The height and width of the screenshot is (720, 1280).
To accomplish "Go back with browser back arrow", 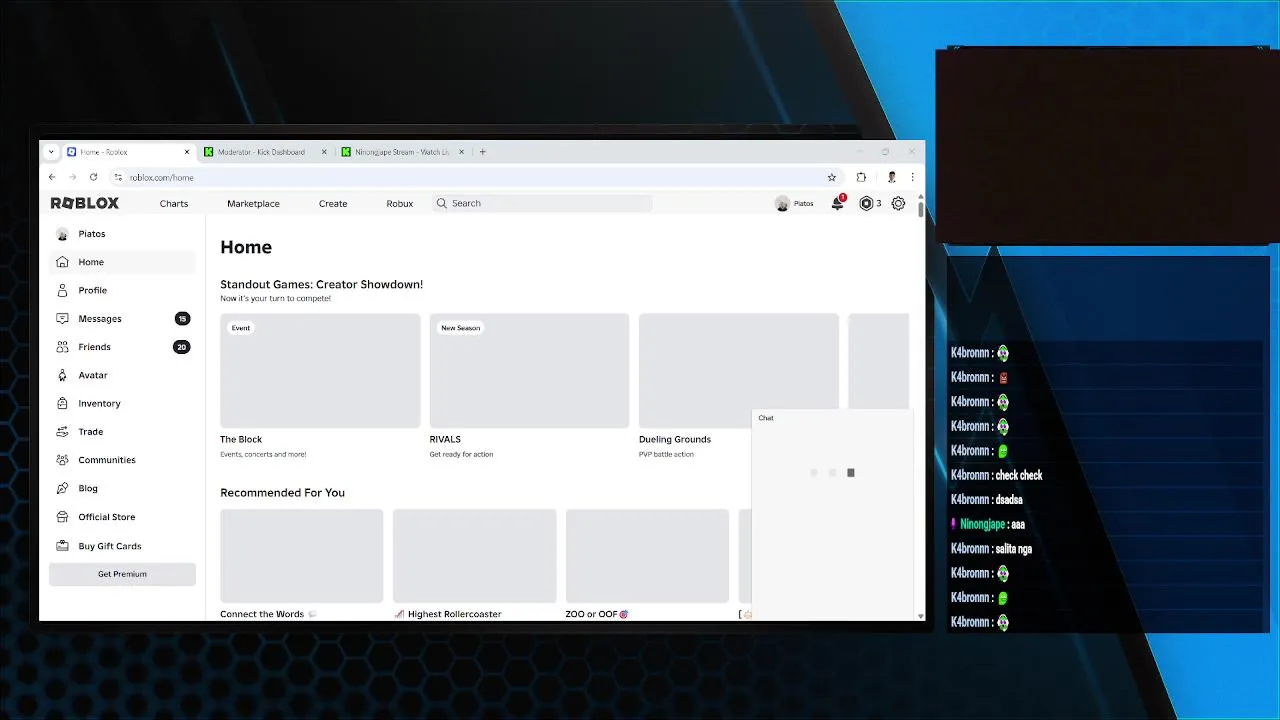I will click(x=52, y=177).
